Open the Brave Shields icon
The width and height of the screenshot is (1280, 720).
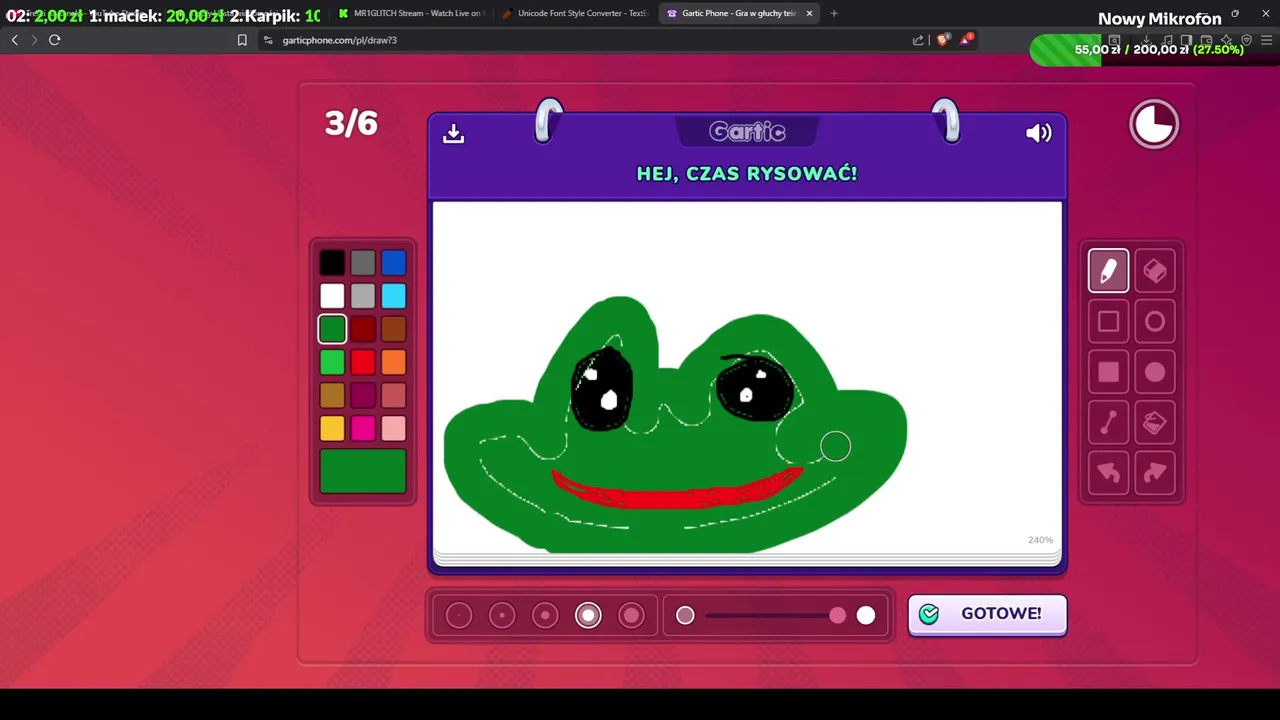942,40
